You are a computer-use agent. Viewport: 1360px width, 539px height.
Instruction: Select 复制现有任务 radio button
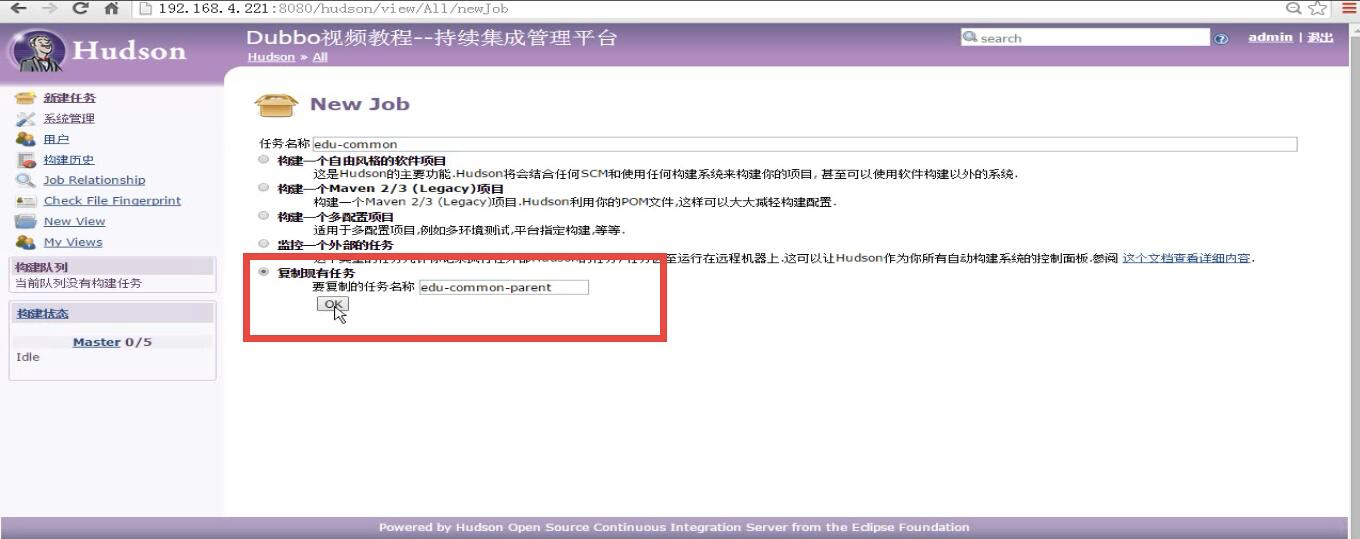click(264, 271)
